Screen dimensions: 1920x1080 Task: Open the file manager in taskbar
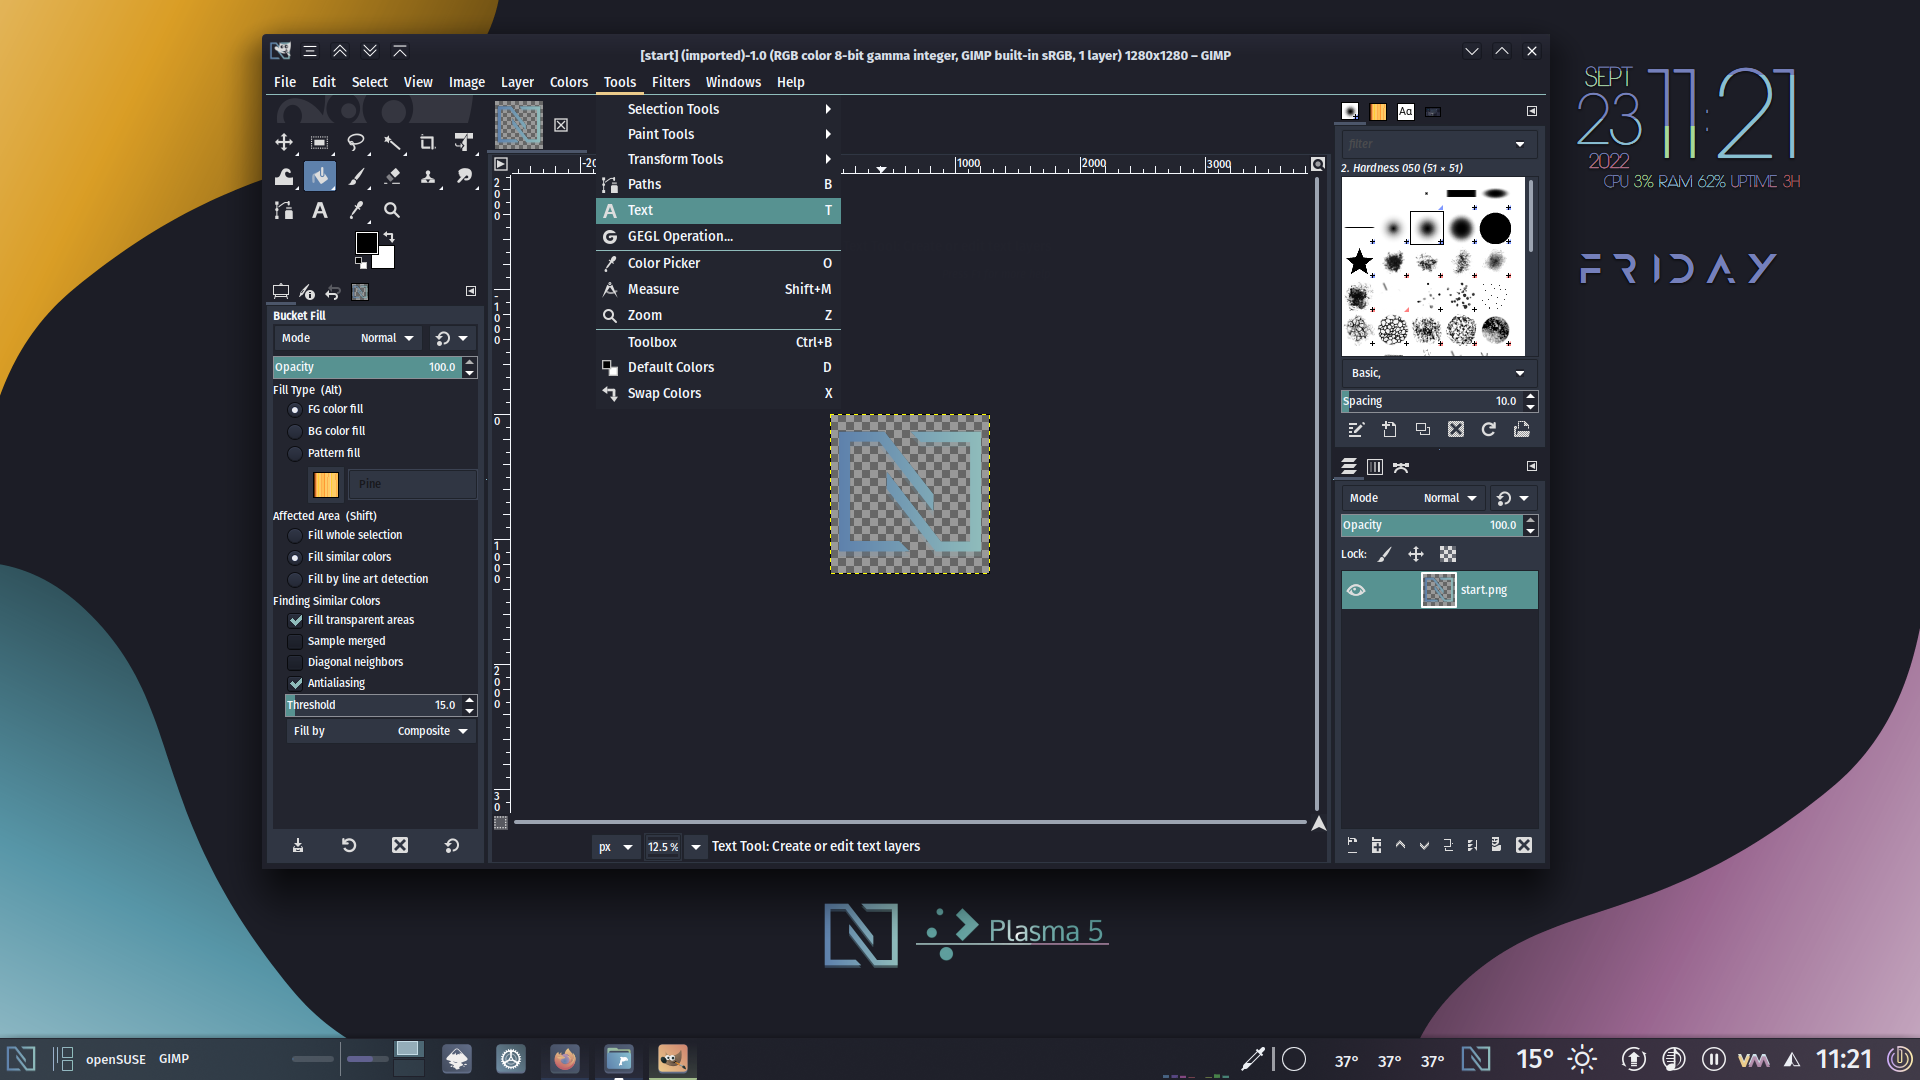tap(619, 1059)
